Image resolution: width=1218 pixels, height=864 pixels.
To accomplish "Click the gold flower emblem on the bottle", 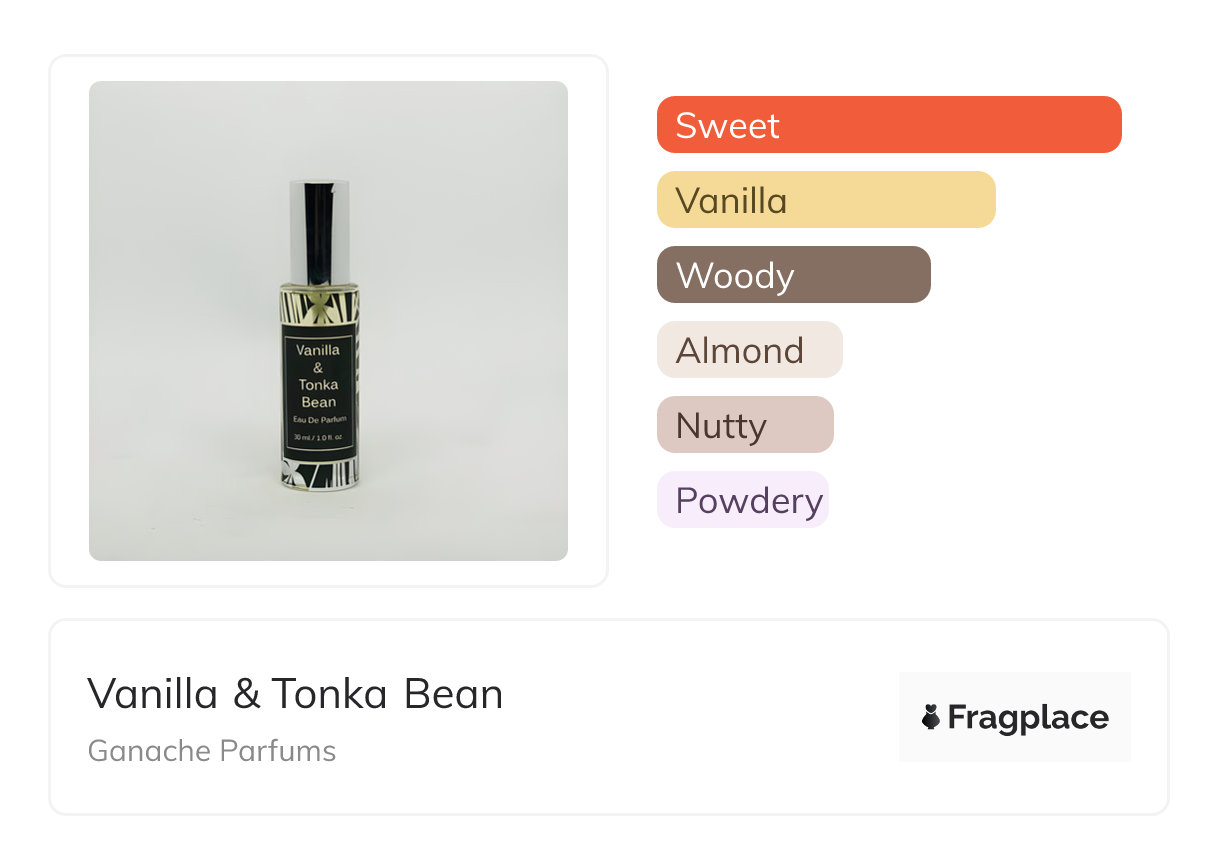I will [318, 305].
